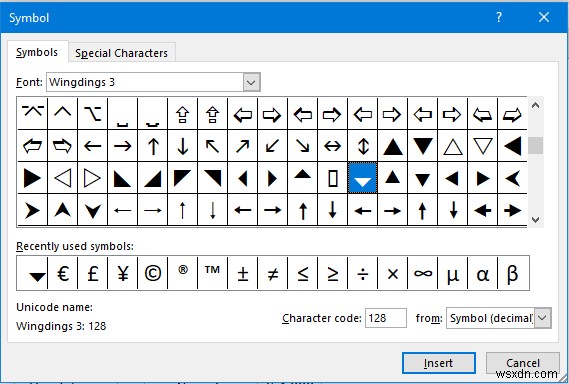Choose the outlined left-pointing triangle symbol

point(62,178)
